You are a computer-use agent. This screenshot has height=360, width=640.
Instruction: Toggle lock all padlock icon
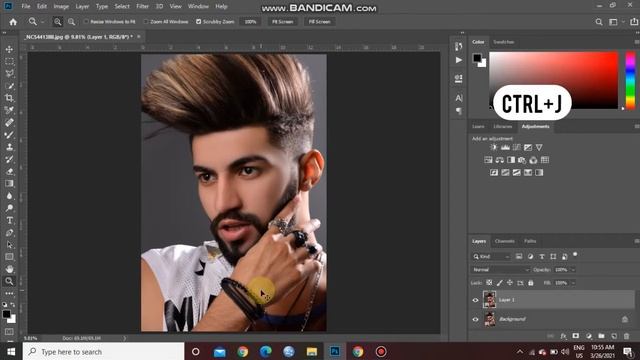tap(531, 282)
